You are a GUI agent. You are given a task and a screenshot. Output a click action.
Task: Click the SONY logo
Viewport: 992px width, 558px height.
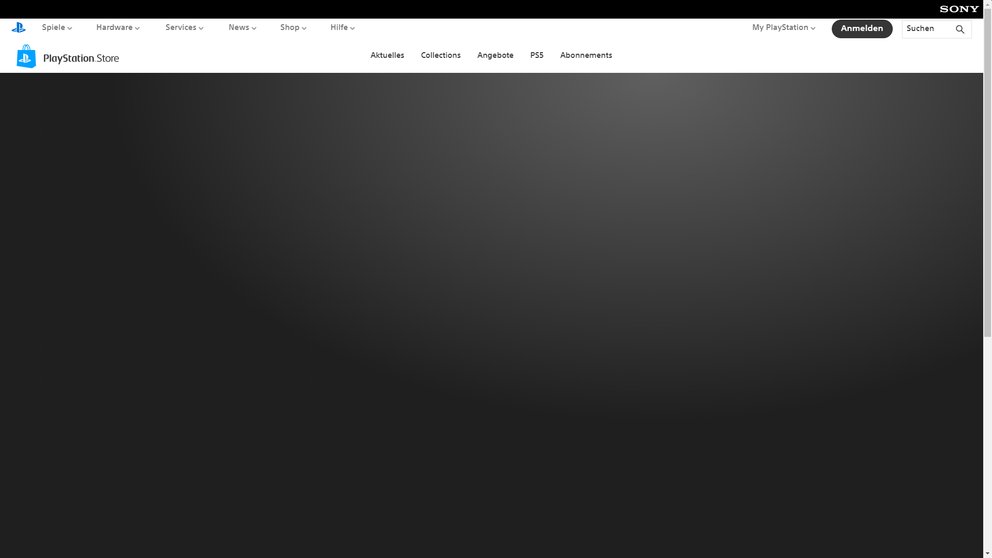959,9
